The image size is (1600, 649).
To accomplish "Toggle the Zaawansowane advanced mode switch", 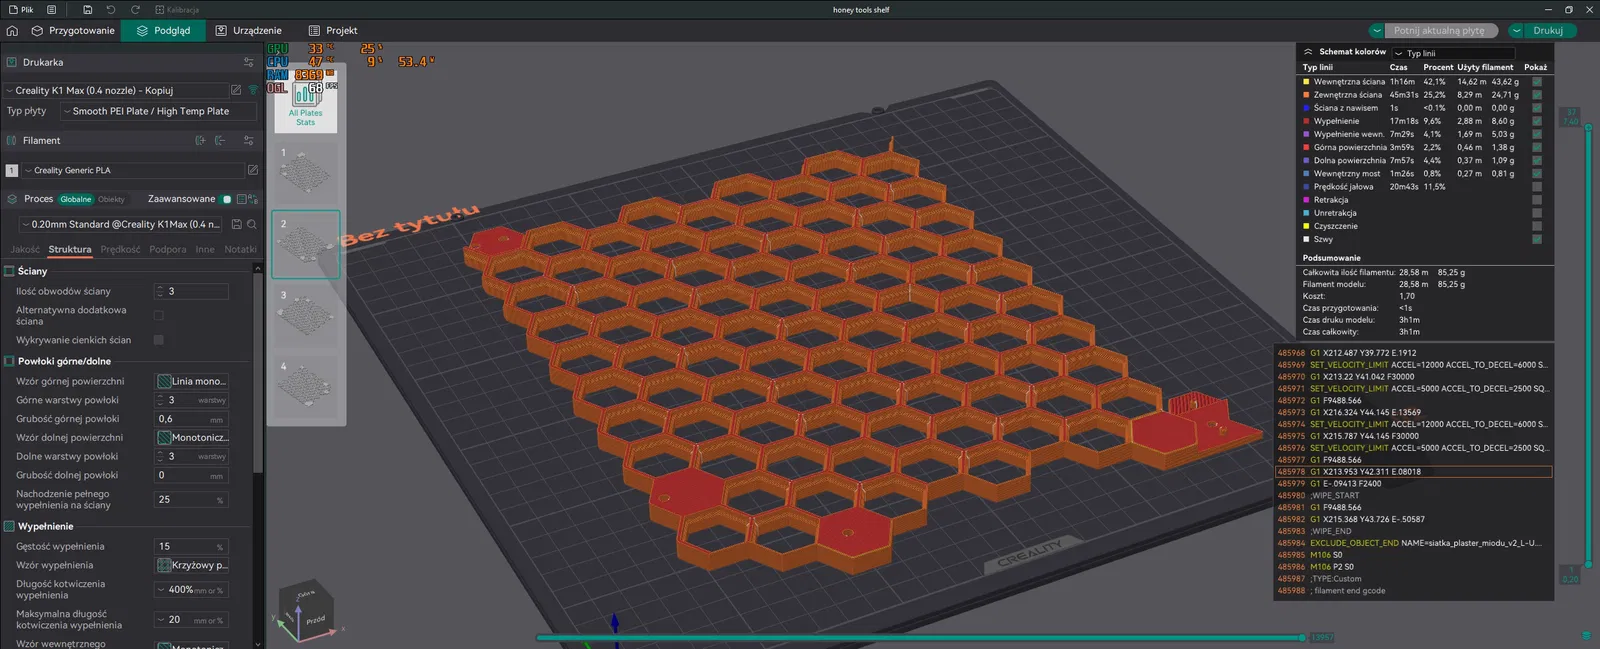I will point(227,199).
